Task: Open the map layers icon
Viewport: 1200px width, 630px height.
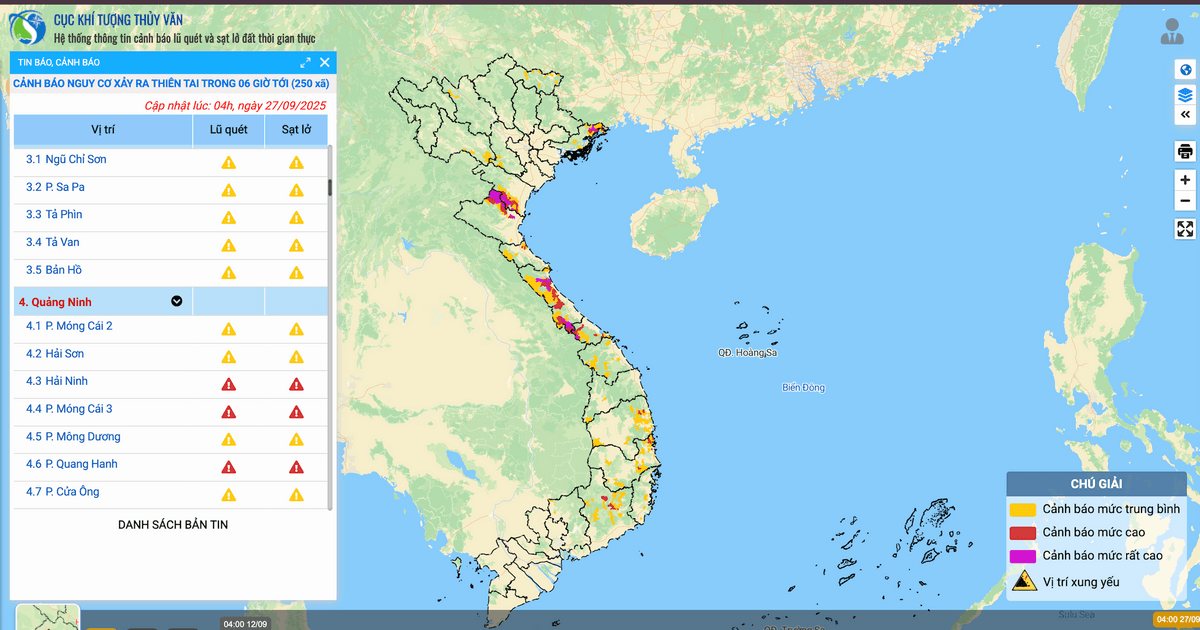Action: (x=1185, y=95)
